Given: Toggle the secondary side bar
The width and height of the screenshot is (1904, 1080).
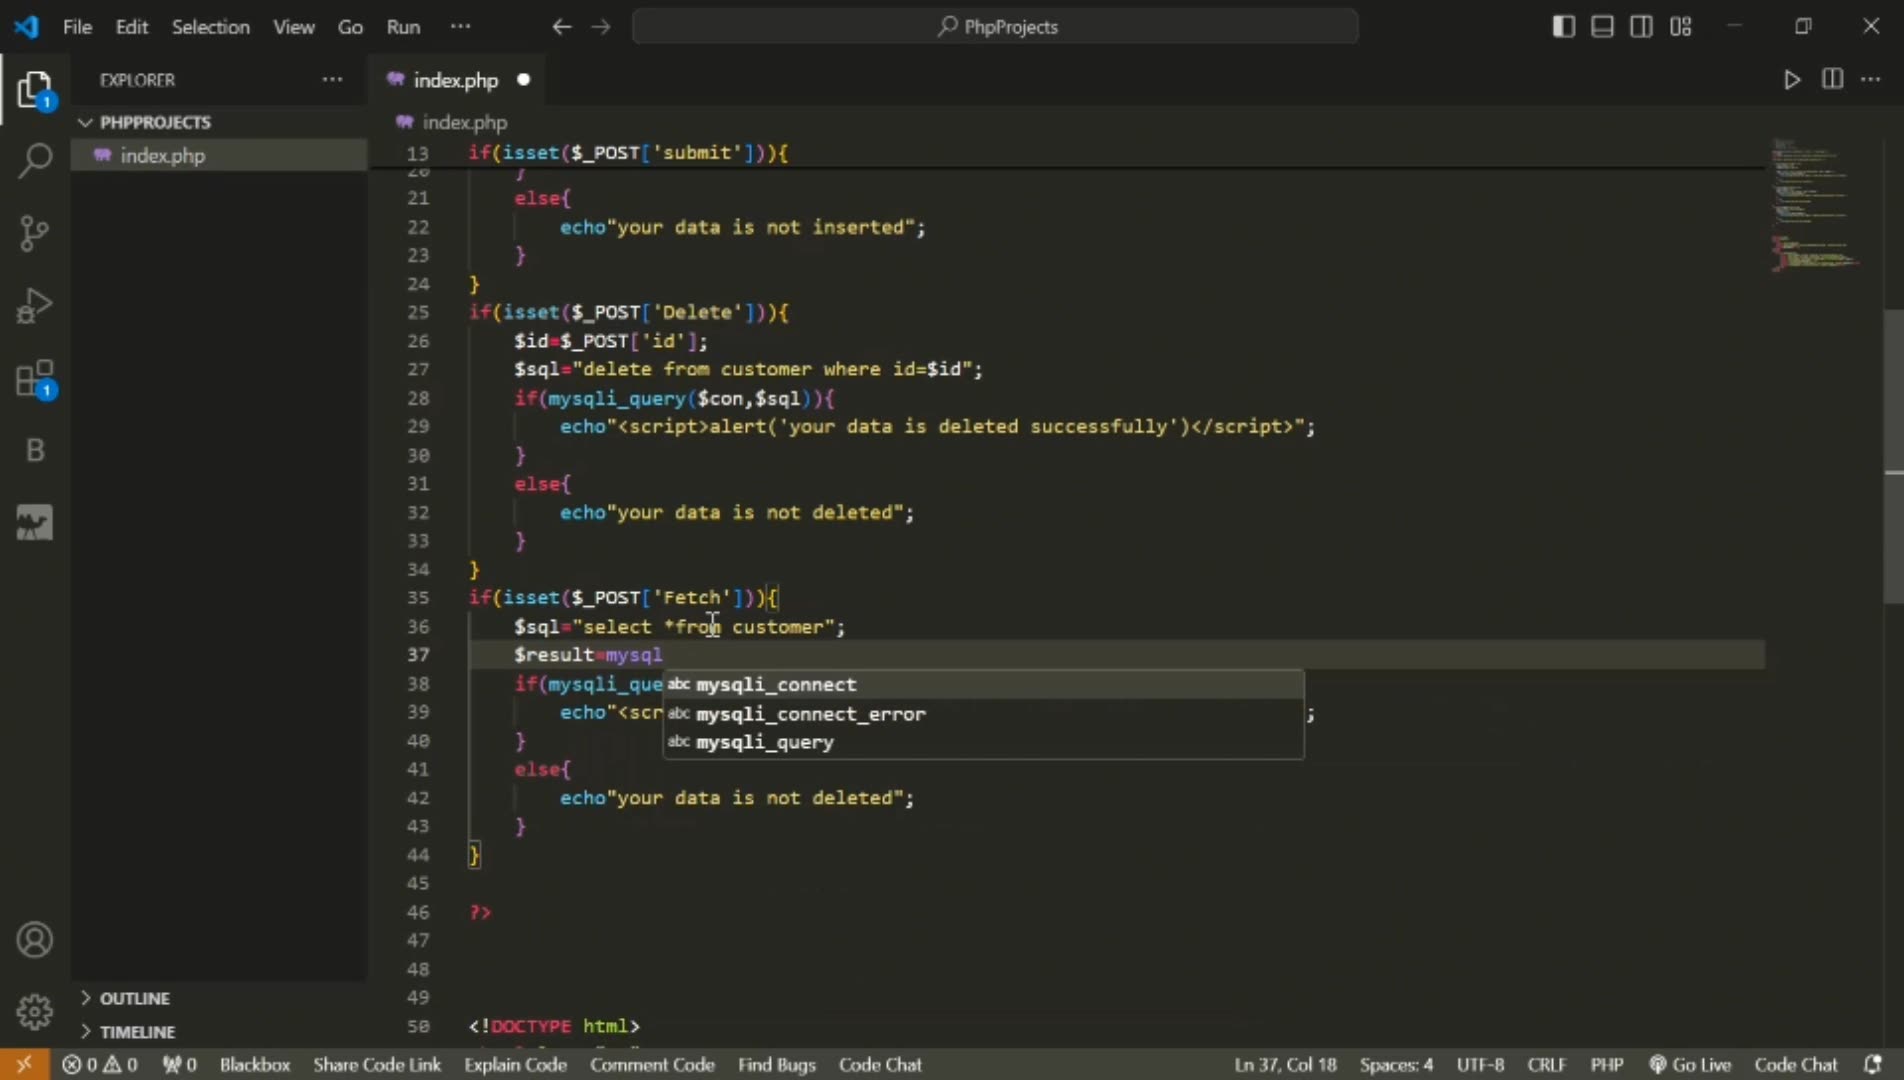Looking at the screenshot, I should (x=1640, y=27).
